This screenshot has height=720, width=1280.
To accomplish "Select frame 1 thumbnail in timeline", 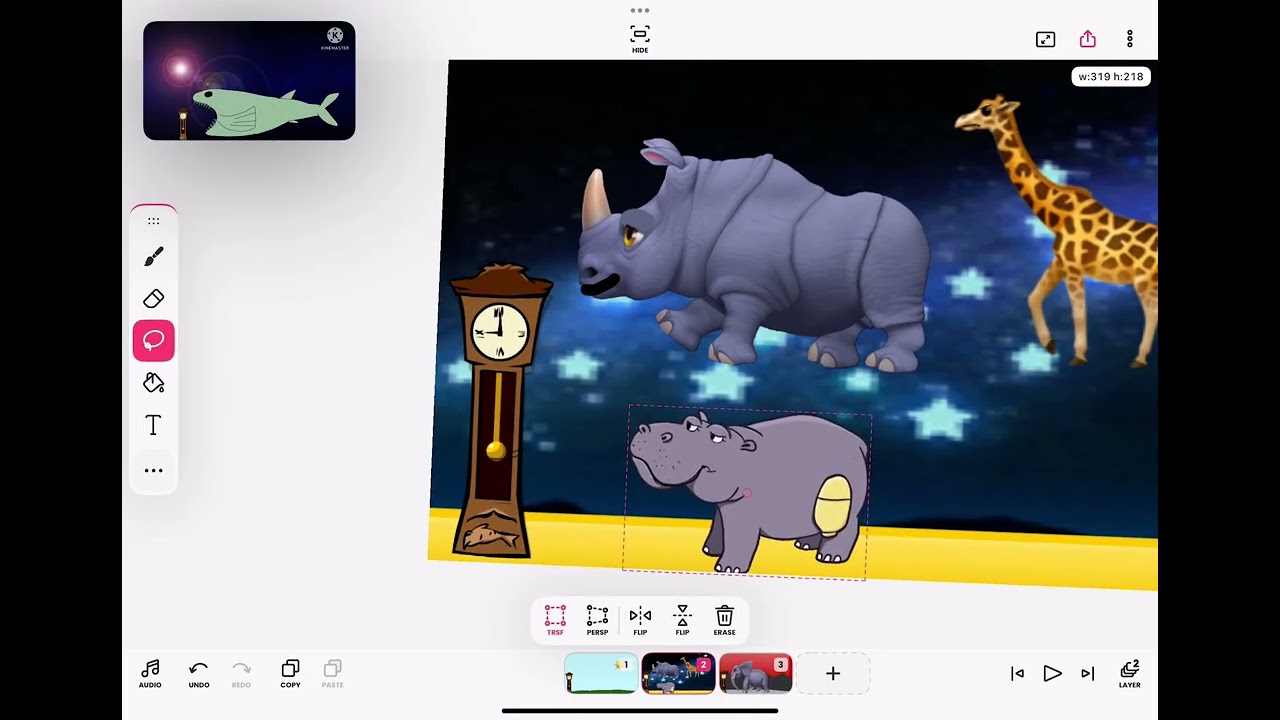I will click(x=600, y=673).
